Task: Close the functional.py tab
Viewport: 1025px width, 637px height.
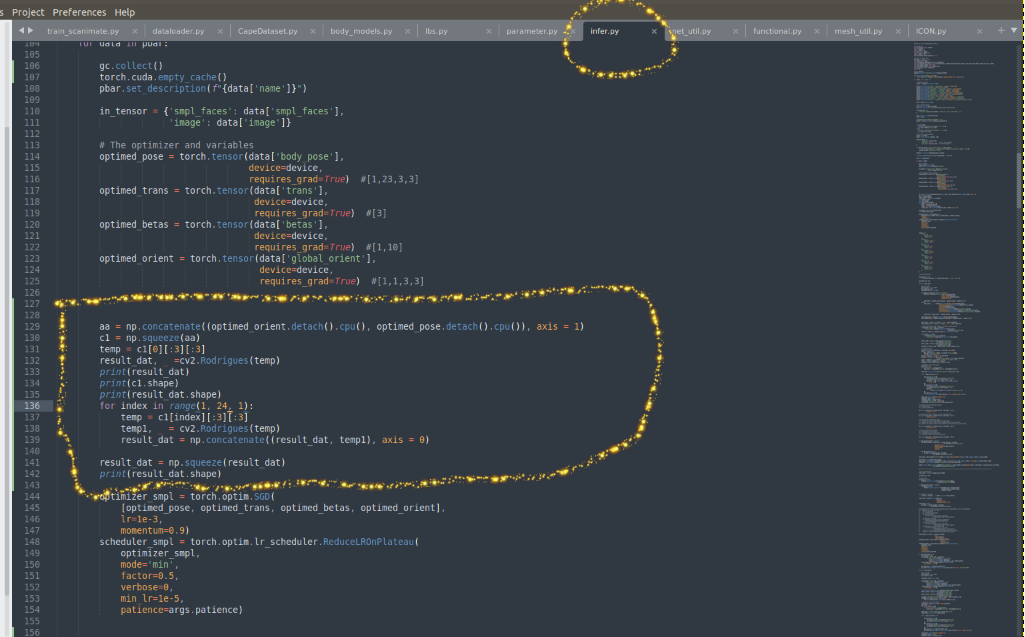Action: click(x=816, y=31)
